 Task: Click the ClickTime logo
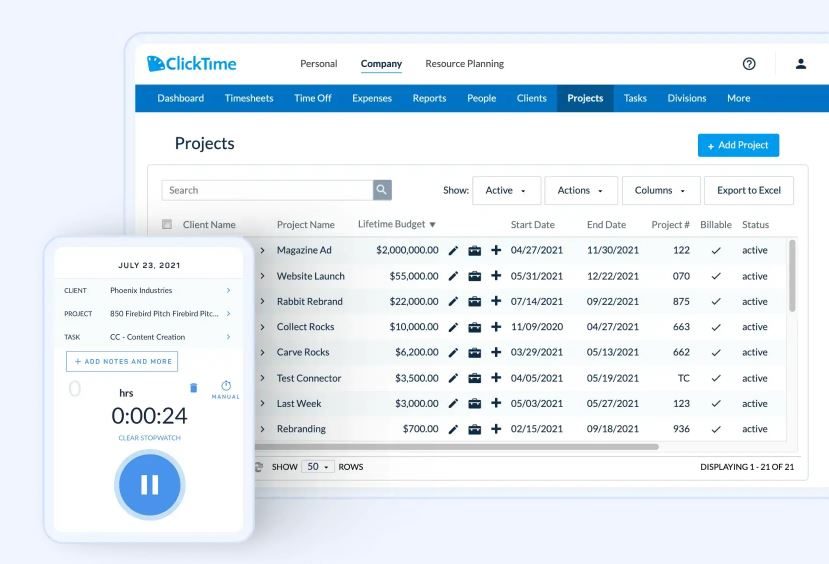[192, 63]
